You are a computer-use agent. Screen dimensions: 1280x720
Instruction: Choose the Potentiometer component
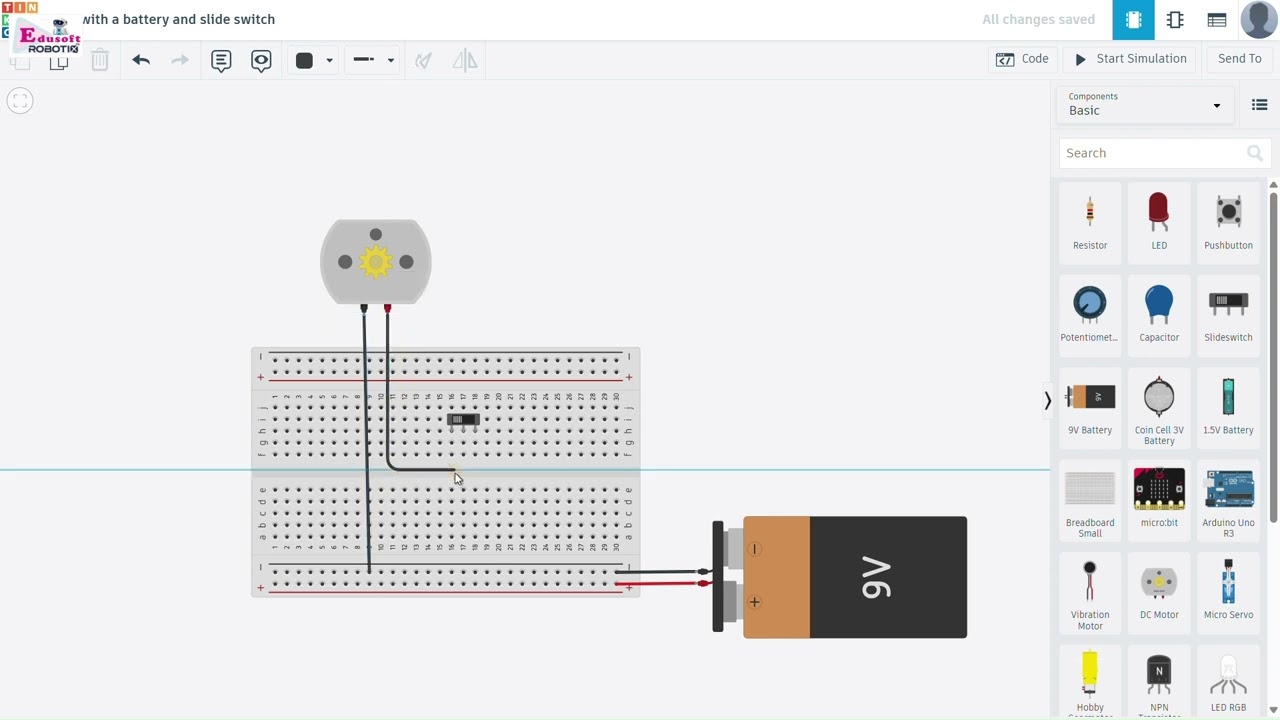[x=1090, y=314]
